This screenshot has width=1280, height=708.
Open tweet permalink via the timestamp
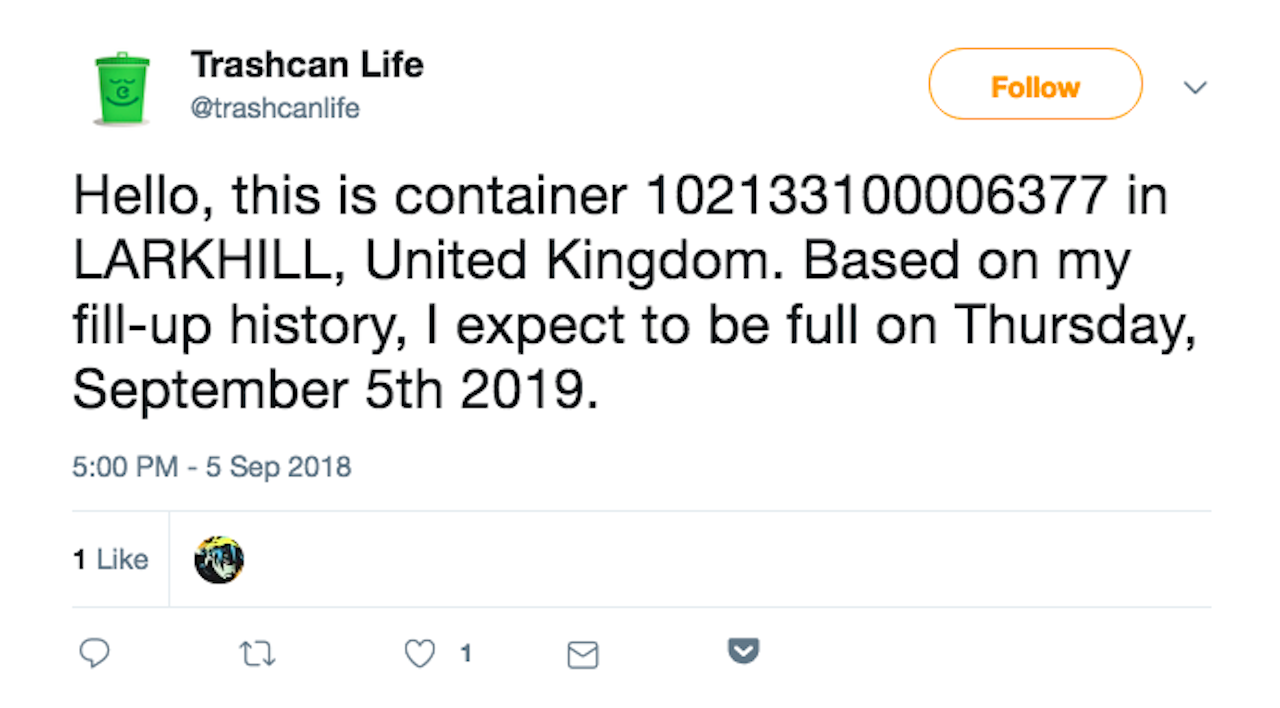211,467
